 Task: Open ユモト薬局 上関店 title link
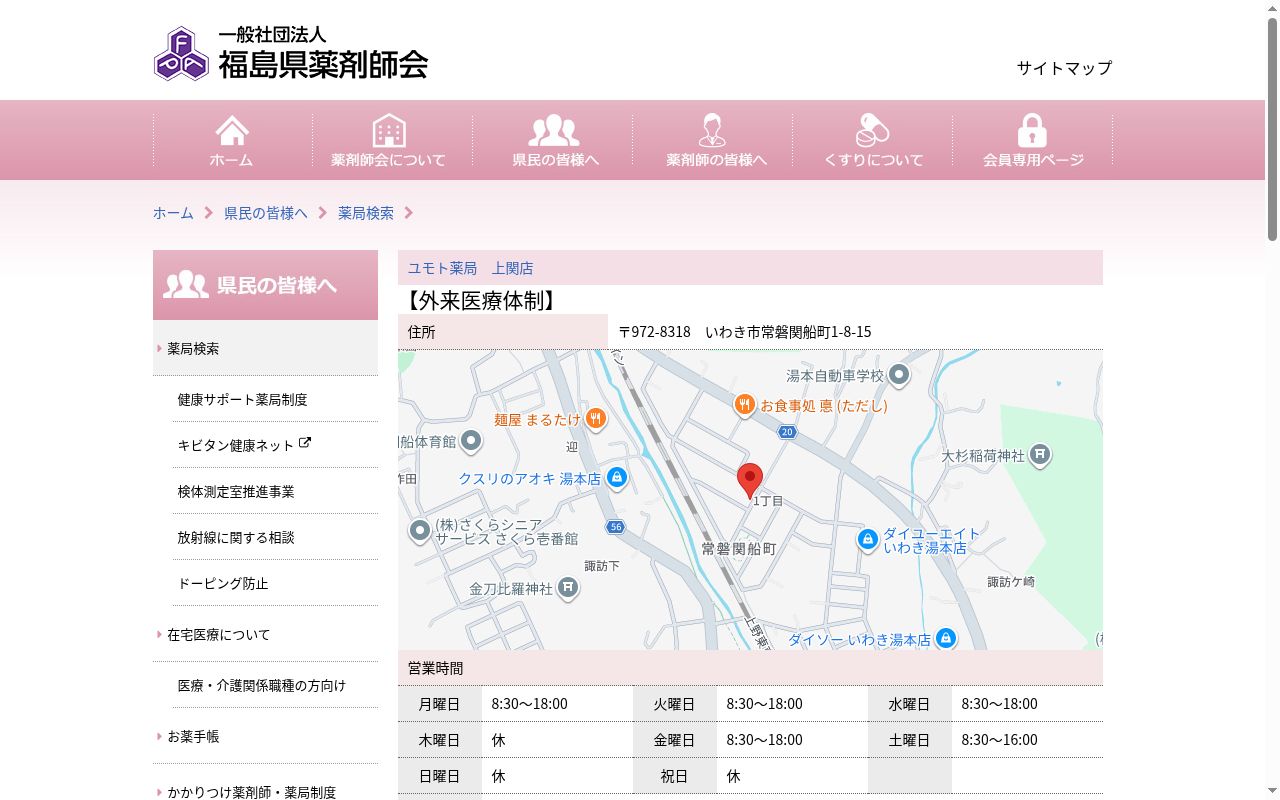pyautogui.click(x=470, y=268)
